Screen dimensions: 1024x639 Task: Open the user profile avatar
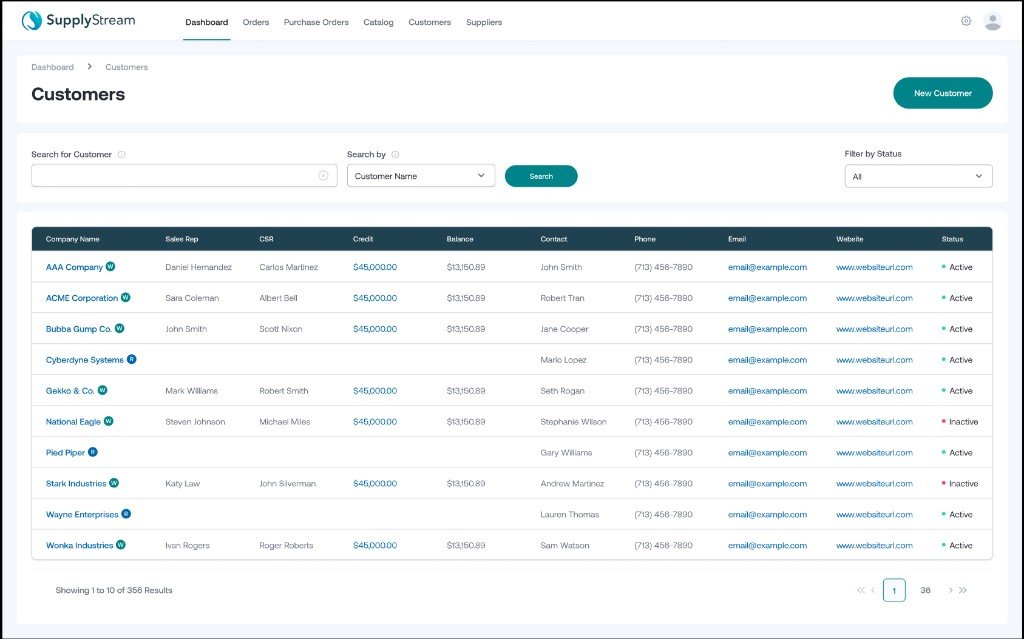click(993, 22)
